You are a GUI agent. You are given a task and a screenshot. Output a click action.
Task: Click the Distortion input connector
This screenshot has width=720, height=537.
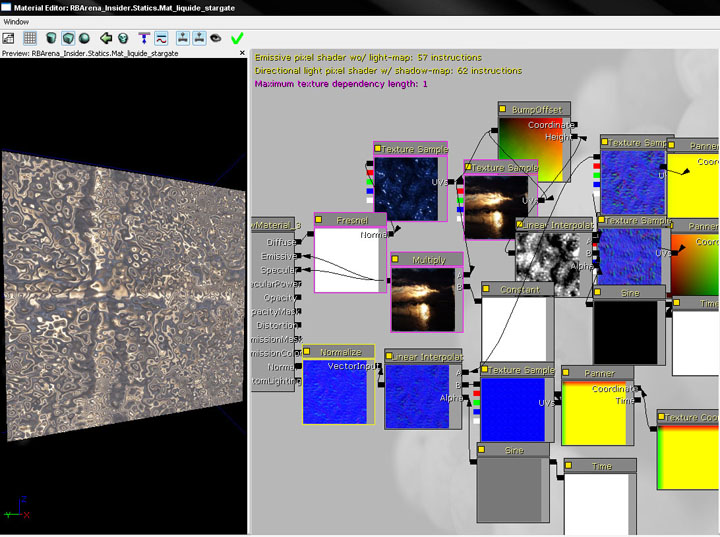(298, 325)
